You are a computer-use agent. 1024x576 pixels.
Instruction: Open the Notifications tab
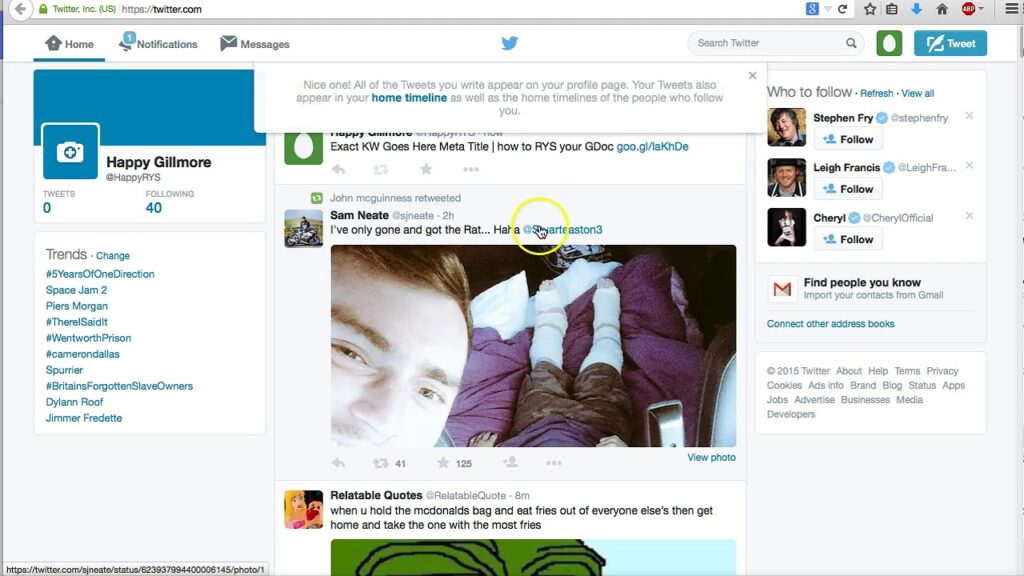tap(158, 44)
